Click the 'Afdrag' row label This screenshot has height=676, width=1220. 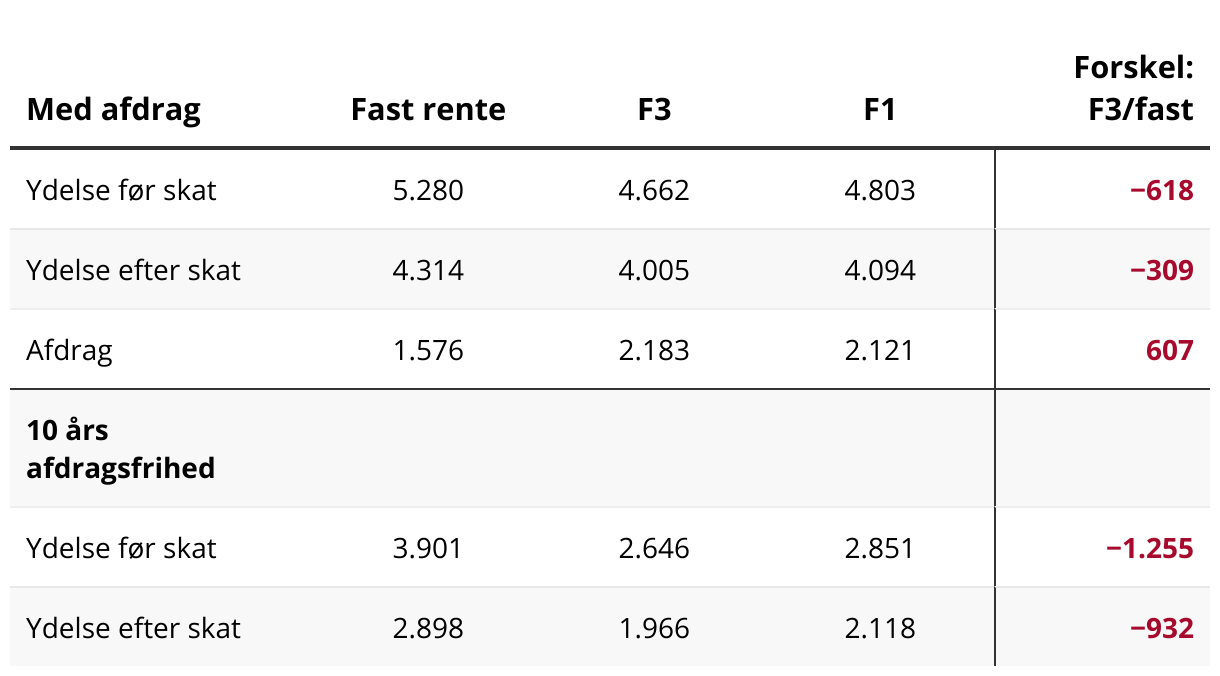[69, 350]
